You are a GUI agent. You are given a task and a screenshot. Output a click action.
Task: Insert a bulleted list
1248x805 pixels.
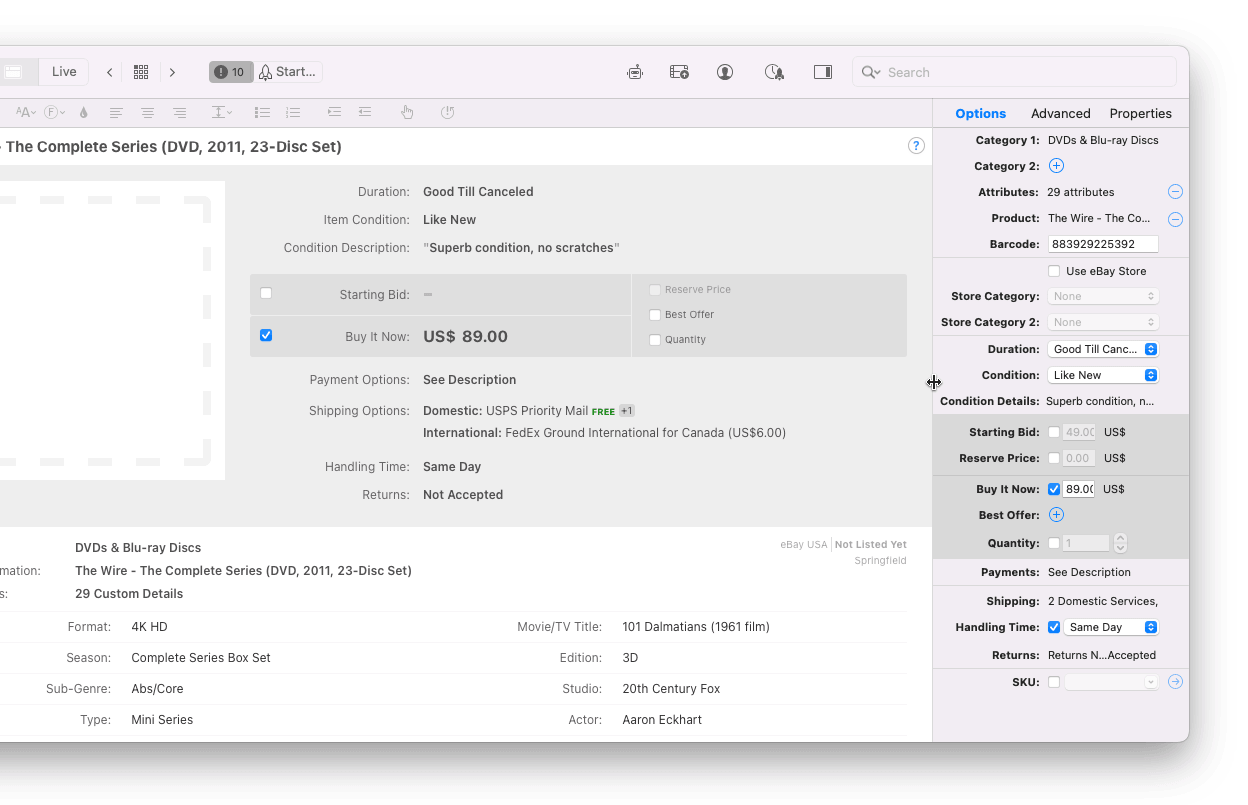(x=262, y=113)
